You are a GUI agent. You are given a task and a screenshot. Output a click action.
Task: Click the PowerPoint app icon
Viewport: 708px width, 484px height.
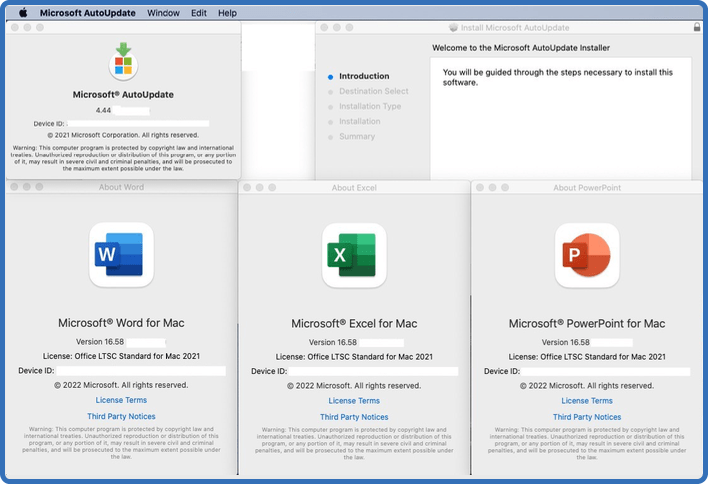click(587, 255)
